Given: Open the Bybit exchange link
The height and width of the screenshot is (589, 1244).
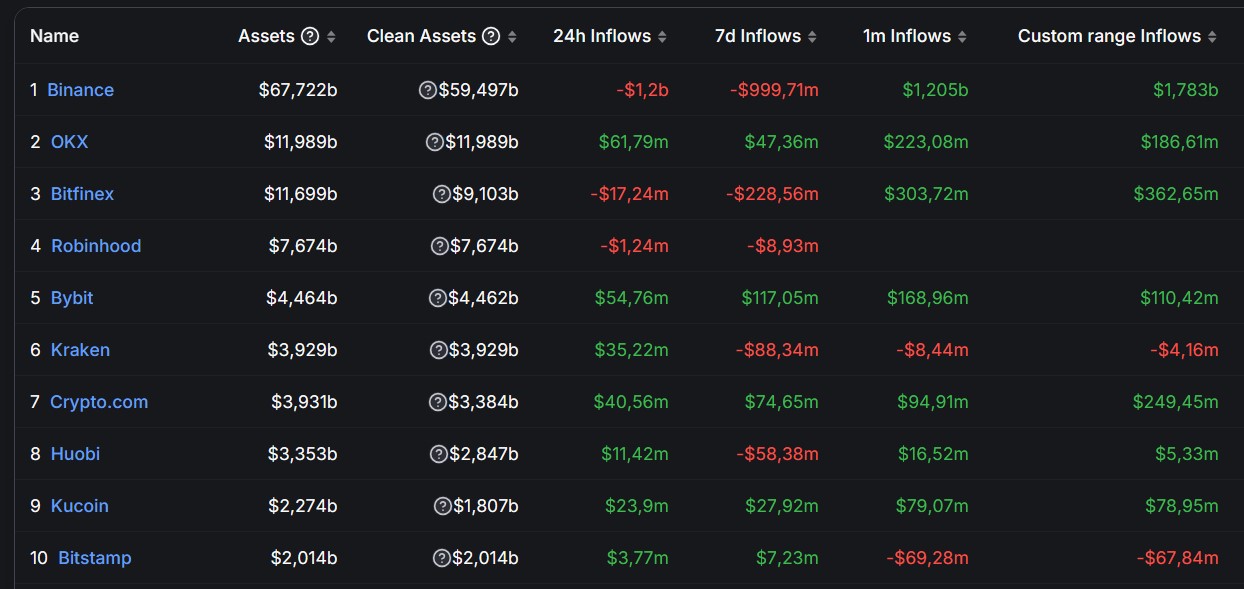Looking at the screenshot, I should pos(72,298).
